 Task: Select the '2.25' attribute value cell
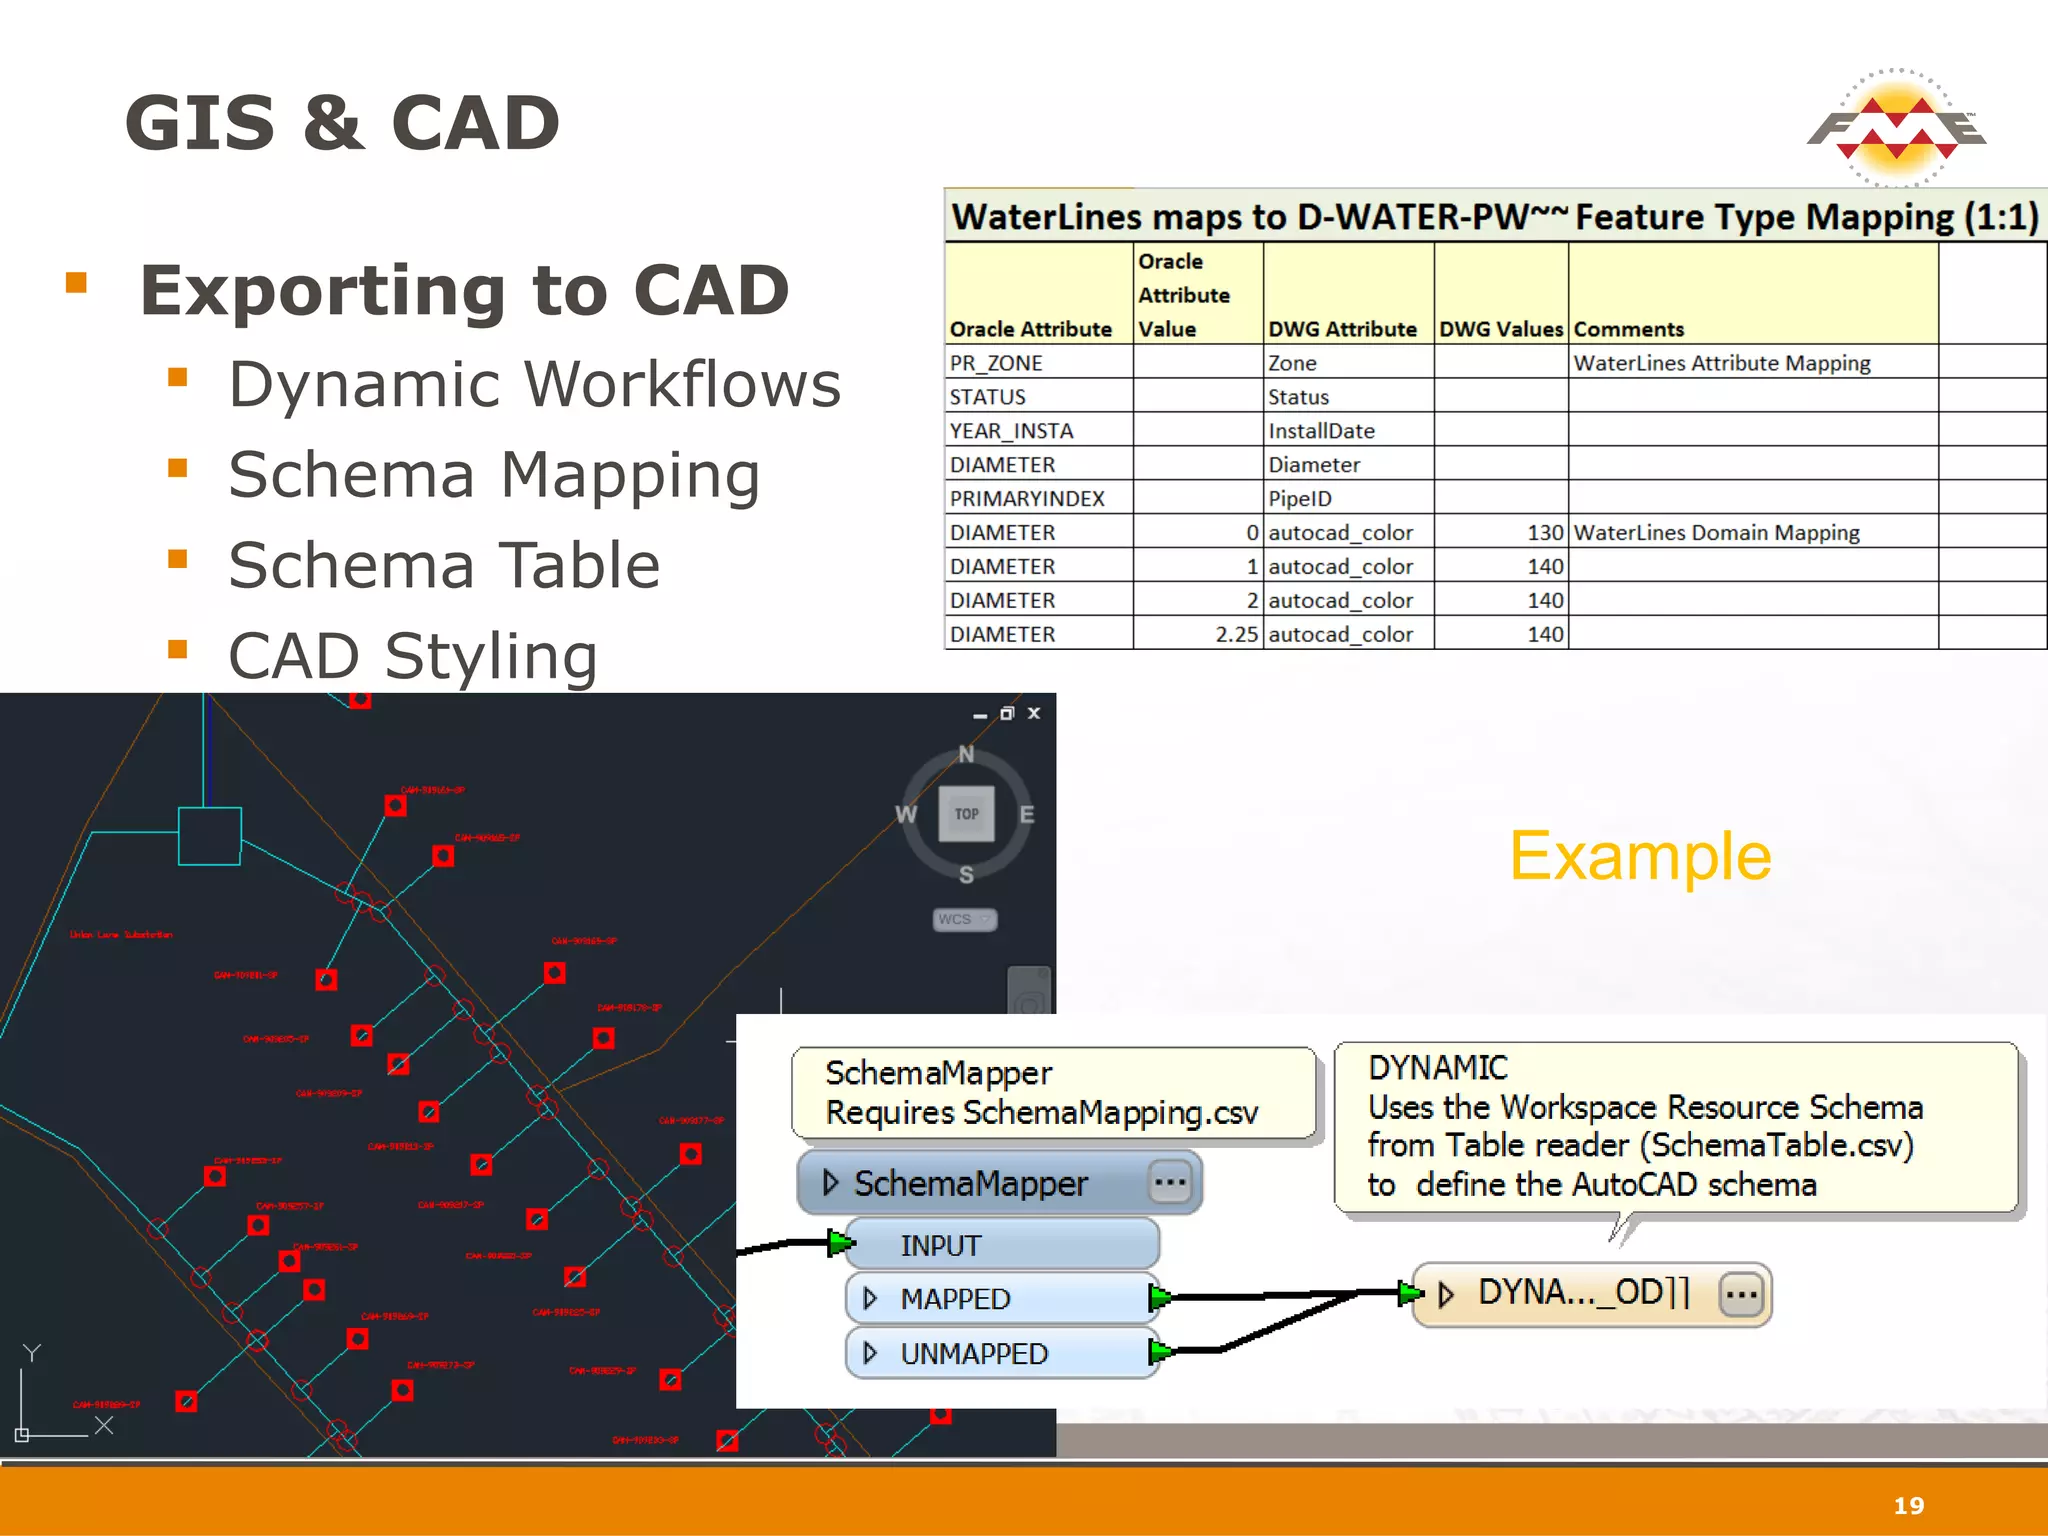(1198, 634)
